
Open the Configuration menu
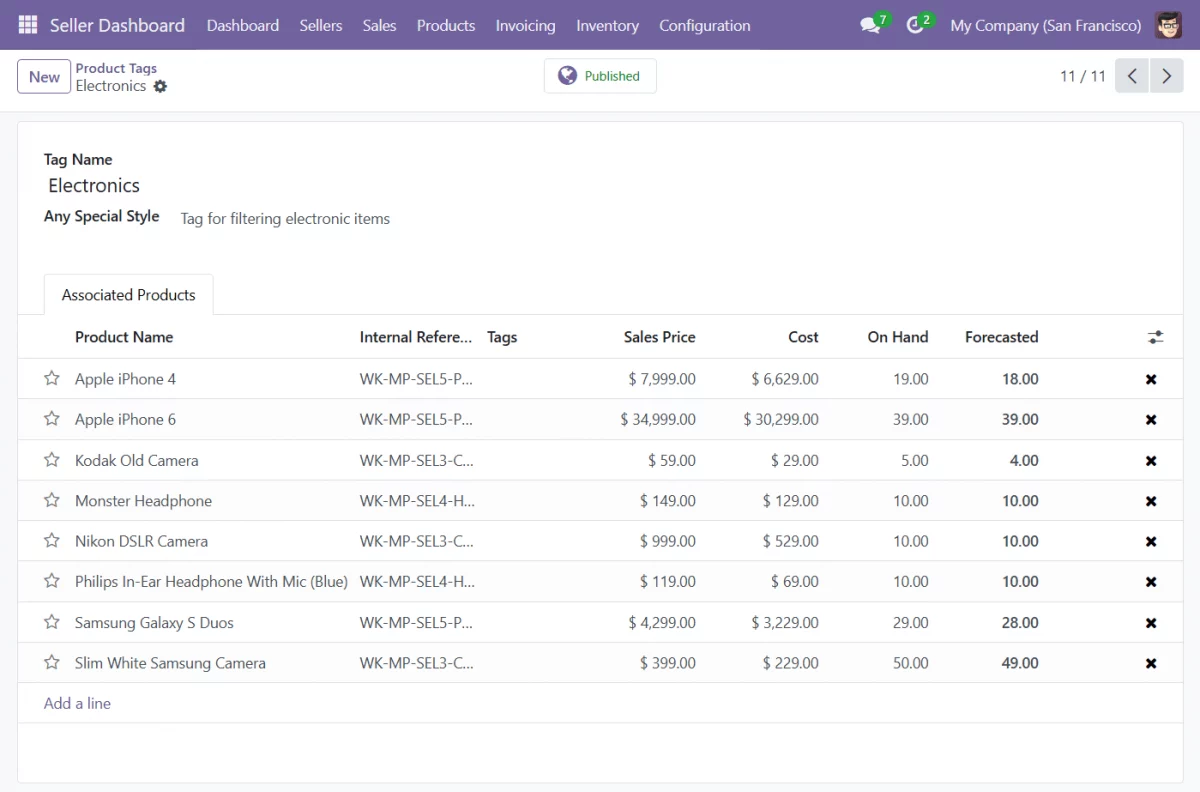(x=704, y=25)
